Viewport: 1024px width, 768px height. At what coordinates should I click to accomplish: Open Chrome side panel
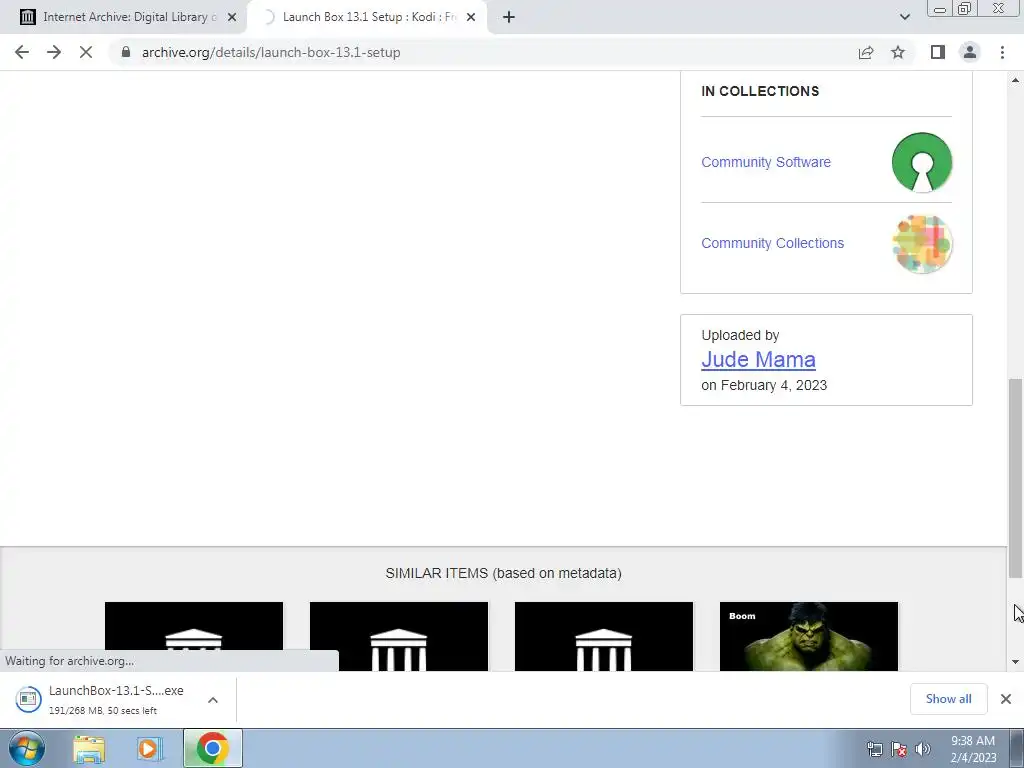pyautogui.click(x=938, y=52)
